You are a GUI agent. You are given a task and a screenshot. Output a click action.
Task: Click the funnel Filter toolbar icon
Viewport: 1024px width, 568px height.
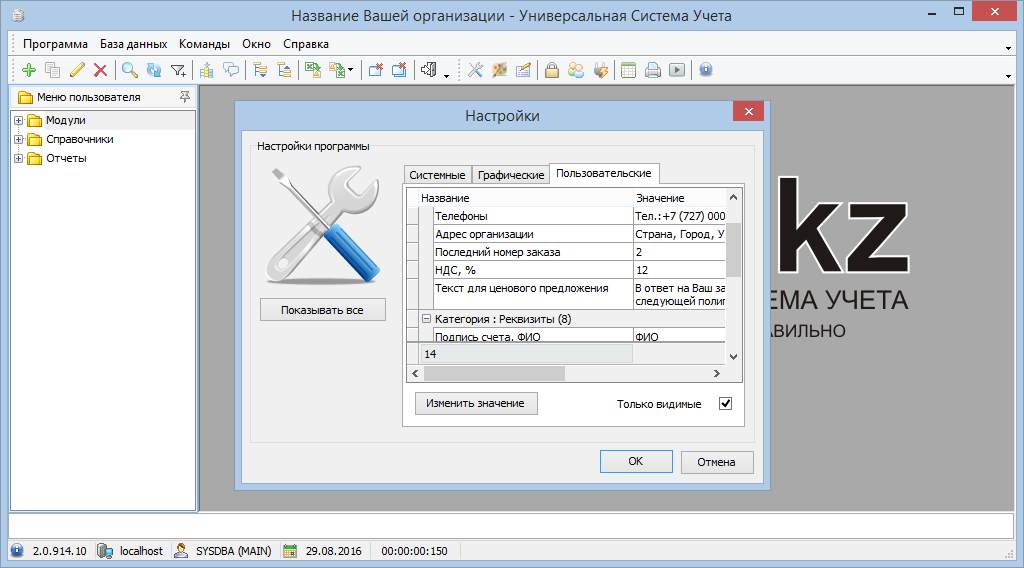(178, 70)
